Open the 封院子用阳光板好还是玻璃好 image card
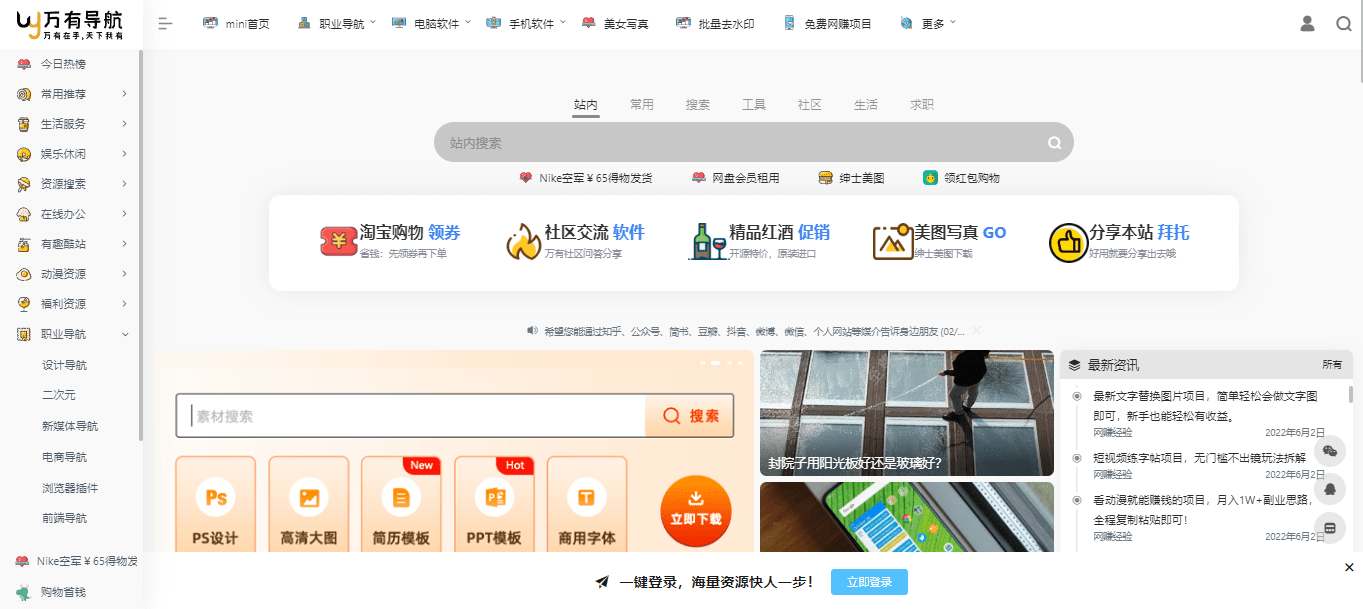The width and height of the screenshot is (1363, 609). (x=907, y=413)
